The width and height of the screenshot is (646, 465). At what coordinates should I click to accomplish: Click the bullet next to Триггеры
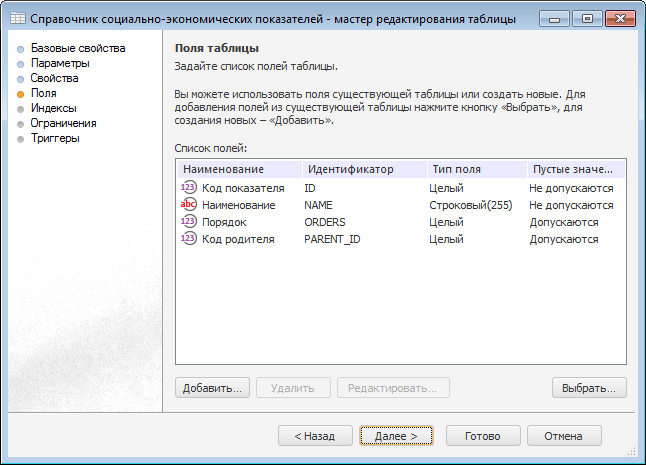(x=20, y=138)
